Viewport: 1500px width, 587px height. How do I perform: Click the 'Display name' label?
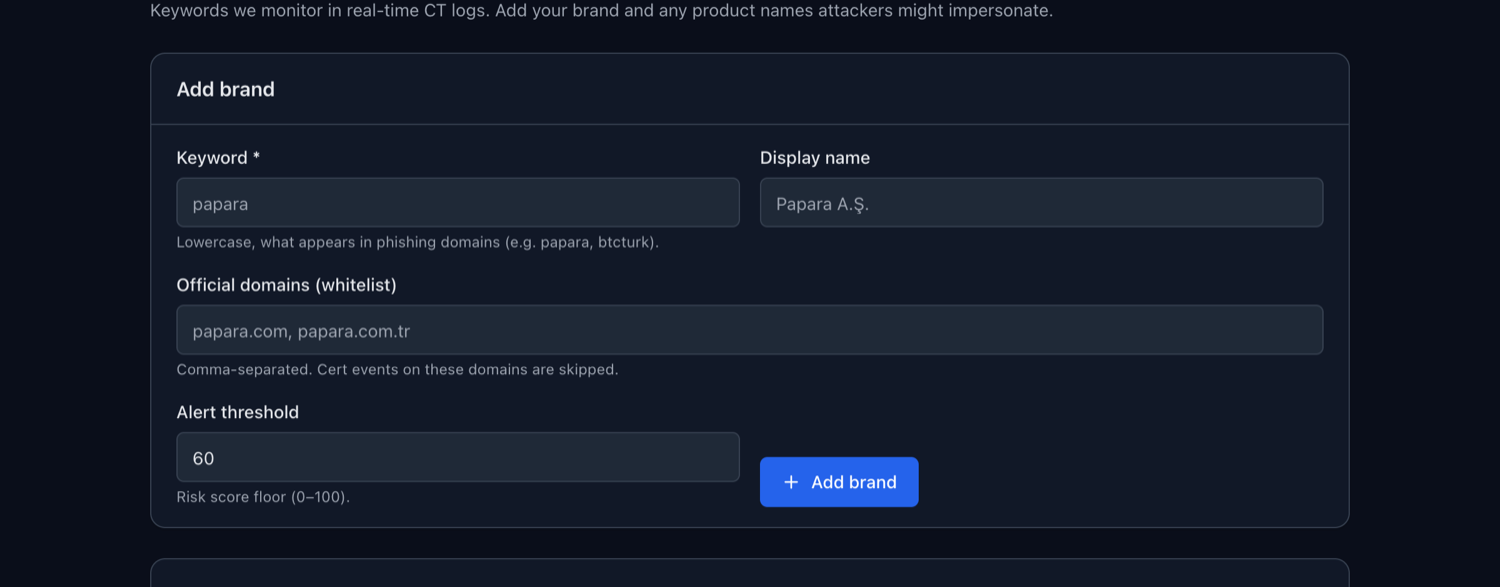point(815,158)
